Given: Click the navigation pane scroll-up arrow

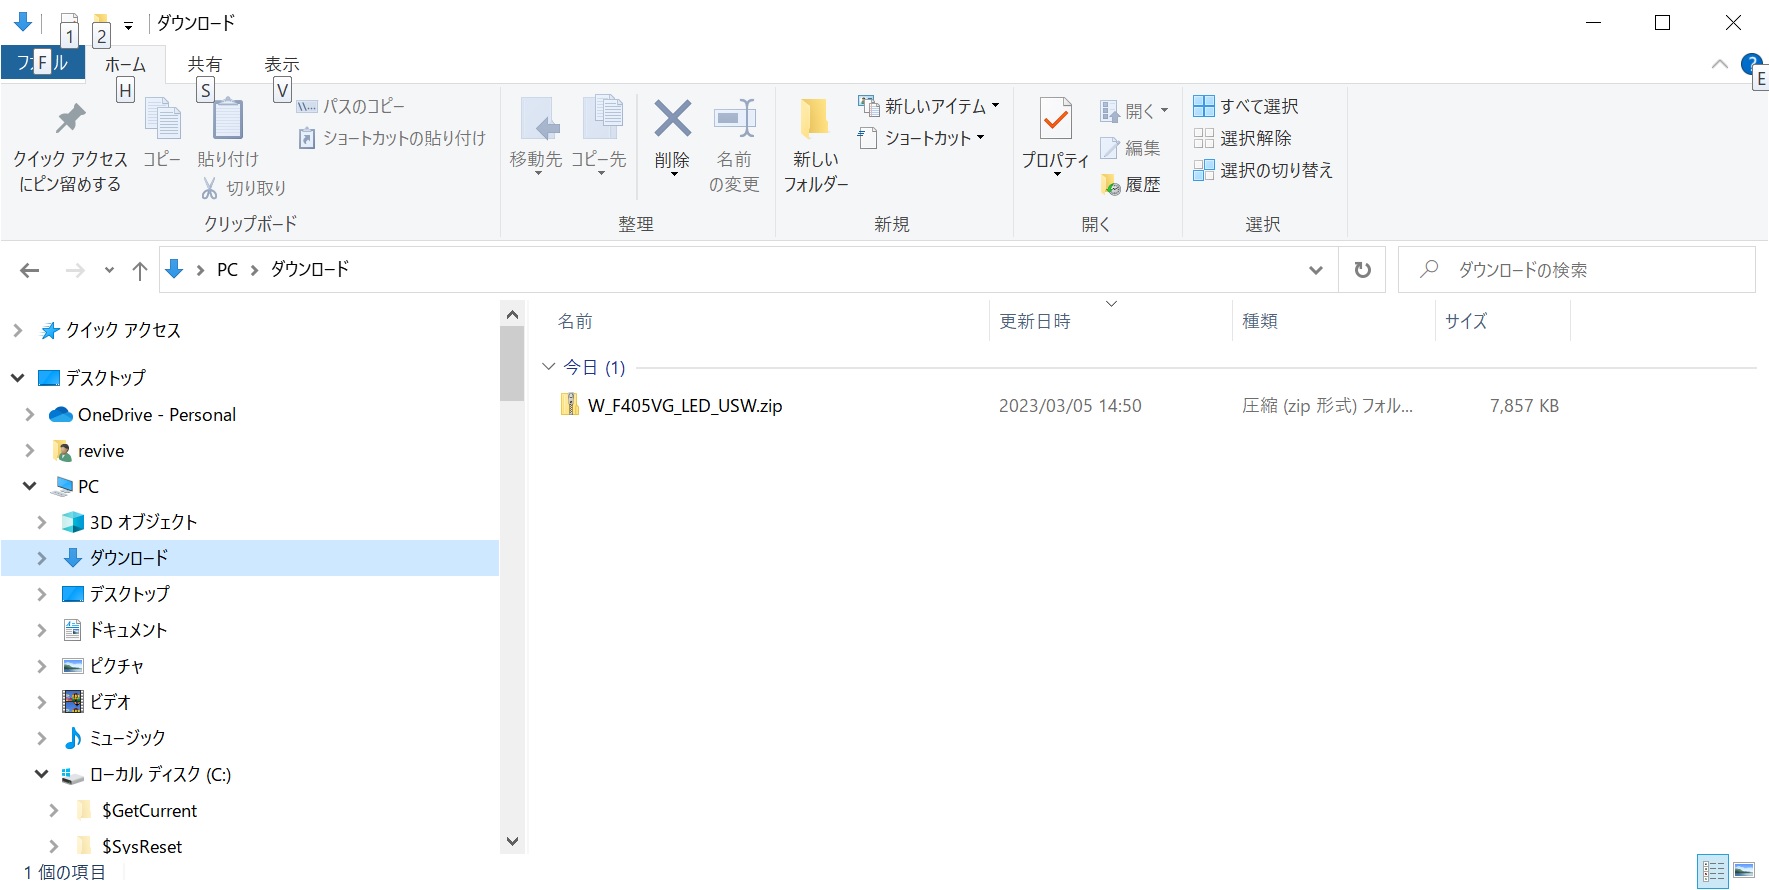Looking at the screenshot, I should (x=512, y=314).
